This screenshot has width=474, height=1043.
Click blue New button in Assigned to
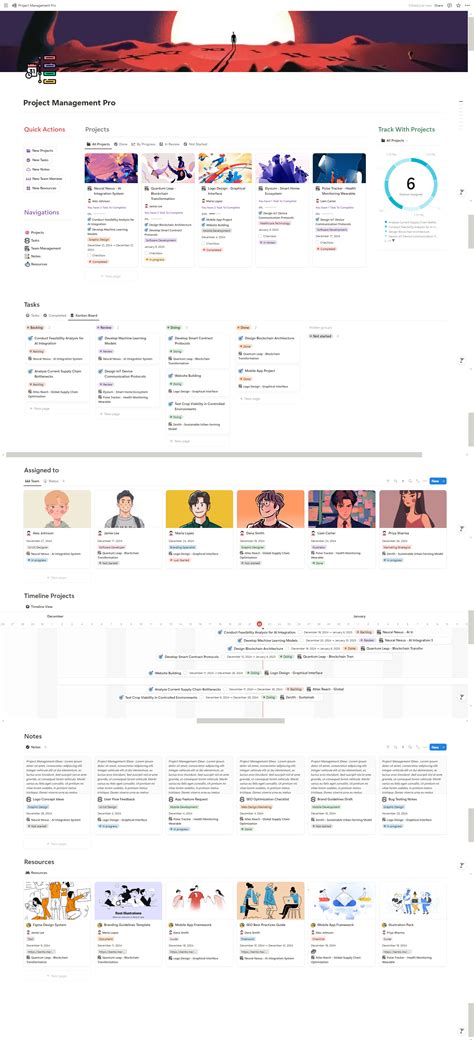pyautogui.click(x=437, y=481)
